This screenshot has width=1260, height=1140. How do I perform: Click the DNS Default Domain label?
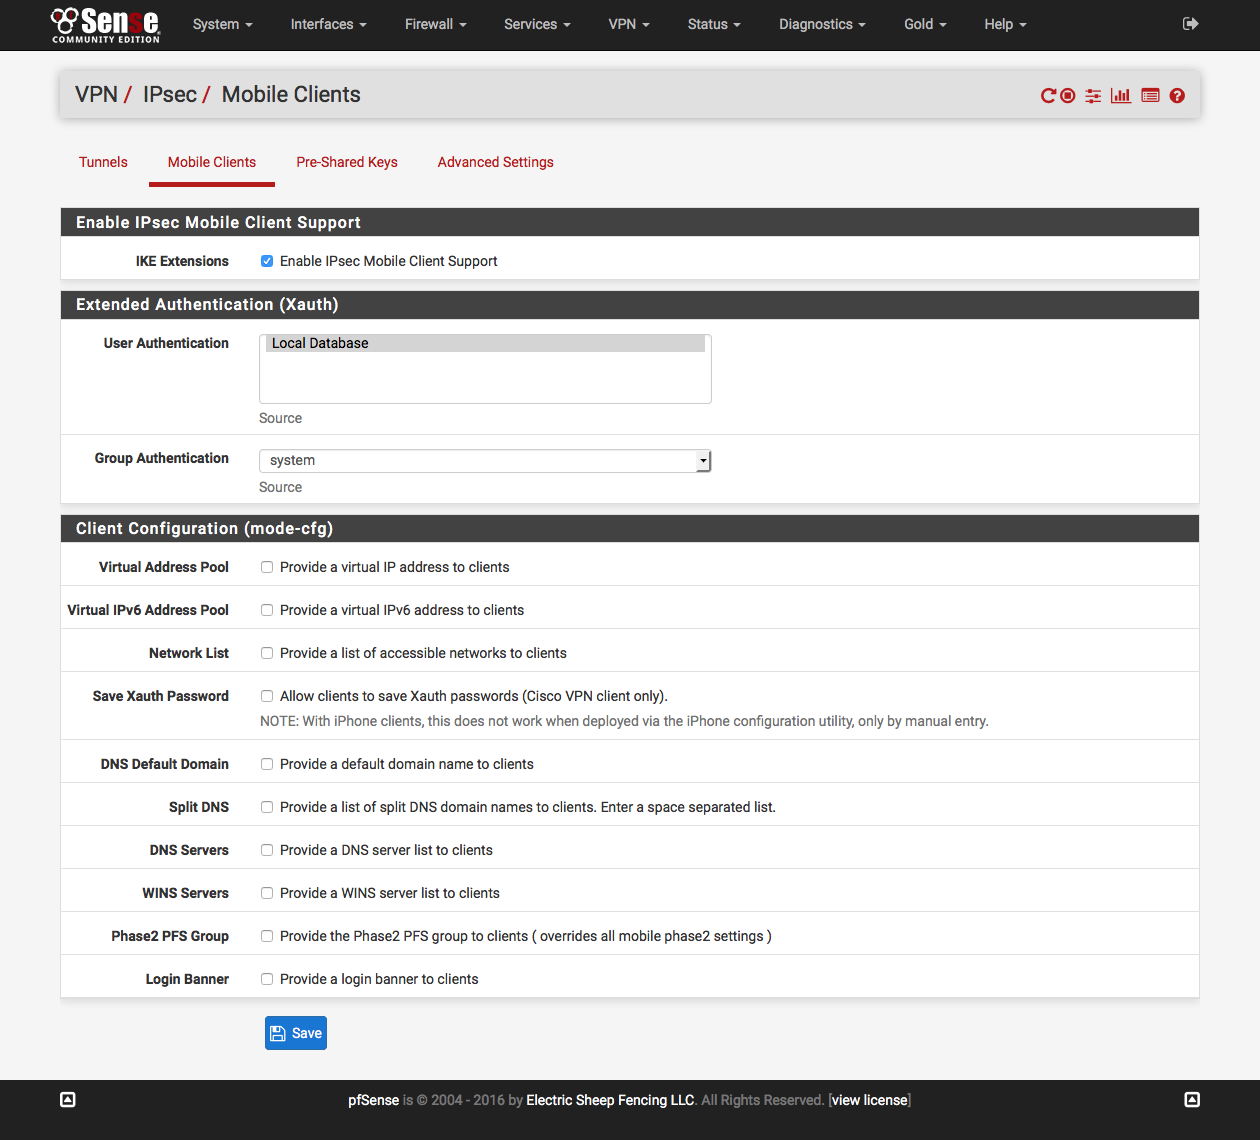tap(165, 764)
